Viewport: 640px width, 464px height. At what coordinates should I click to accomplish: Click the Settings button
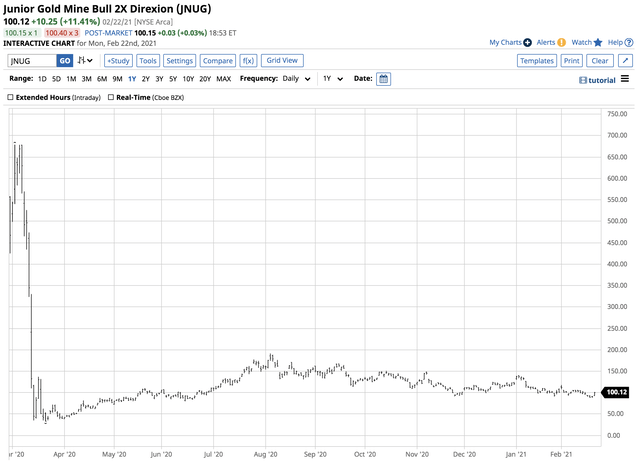(x=180, y=61)
